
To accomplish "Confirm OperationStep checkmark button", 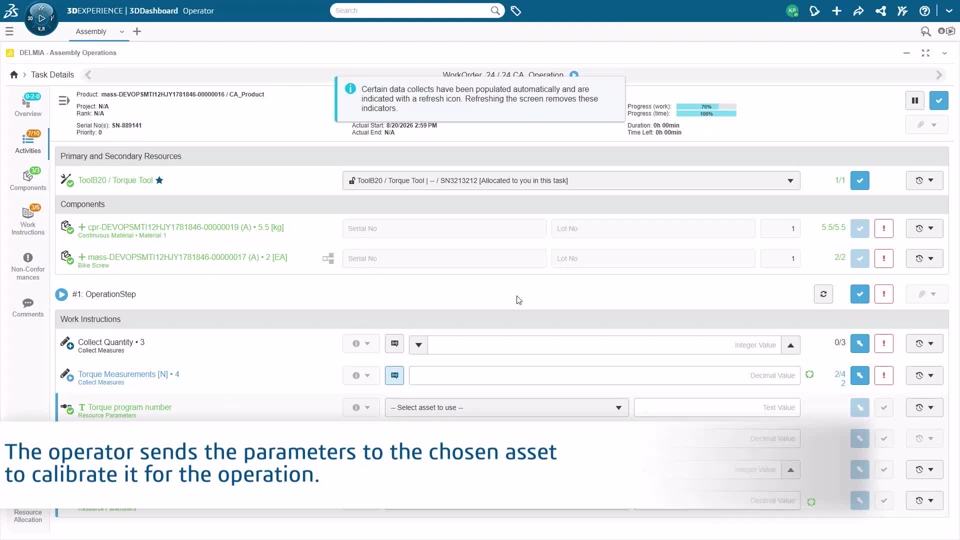I will click(x=860, y=294).
